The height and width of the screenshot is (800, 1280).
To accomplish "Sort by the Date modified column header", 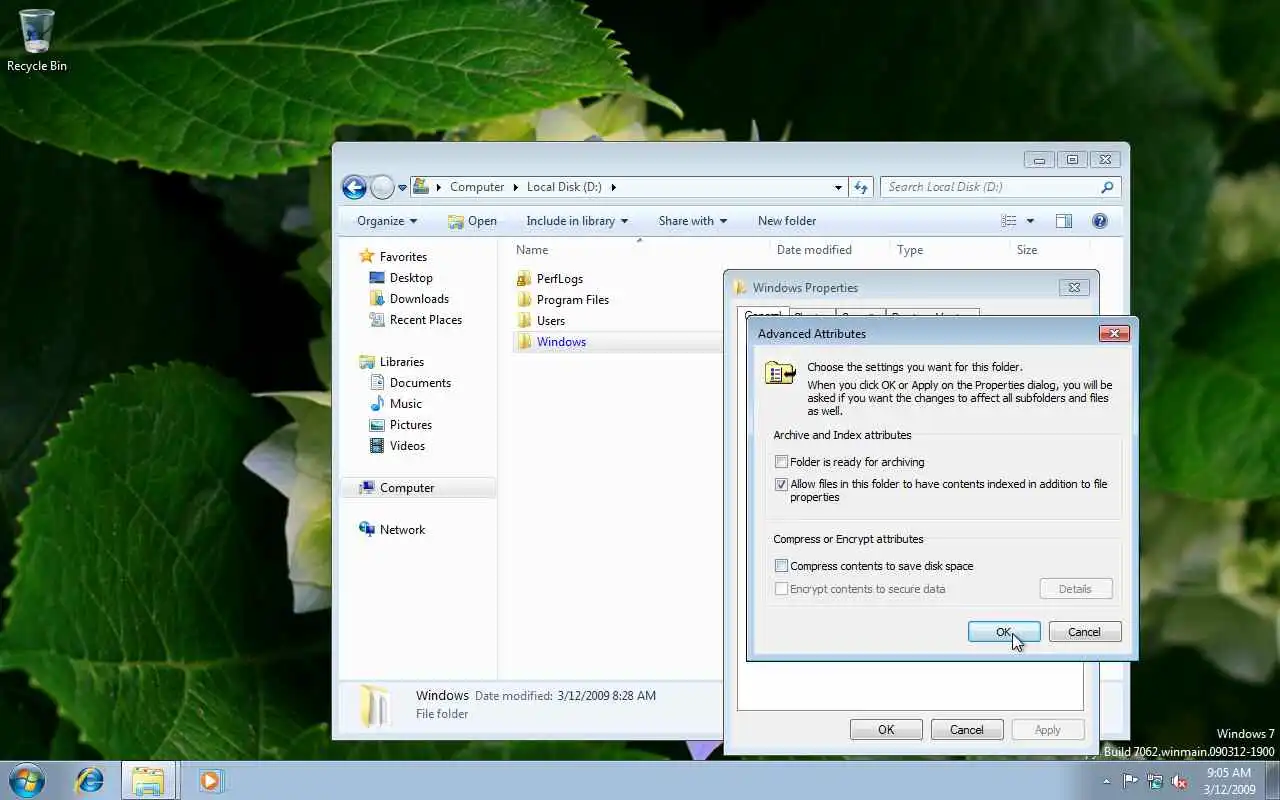I will pyautogui.click(x=830, y=250).
